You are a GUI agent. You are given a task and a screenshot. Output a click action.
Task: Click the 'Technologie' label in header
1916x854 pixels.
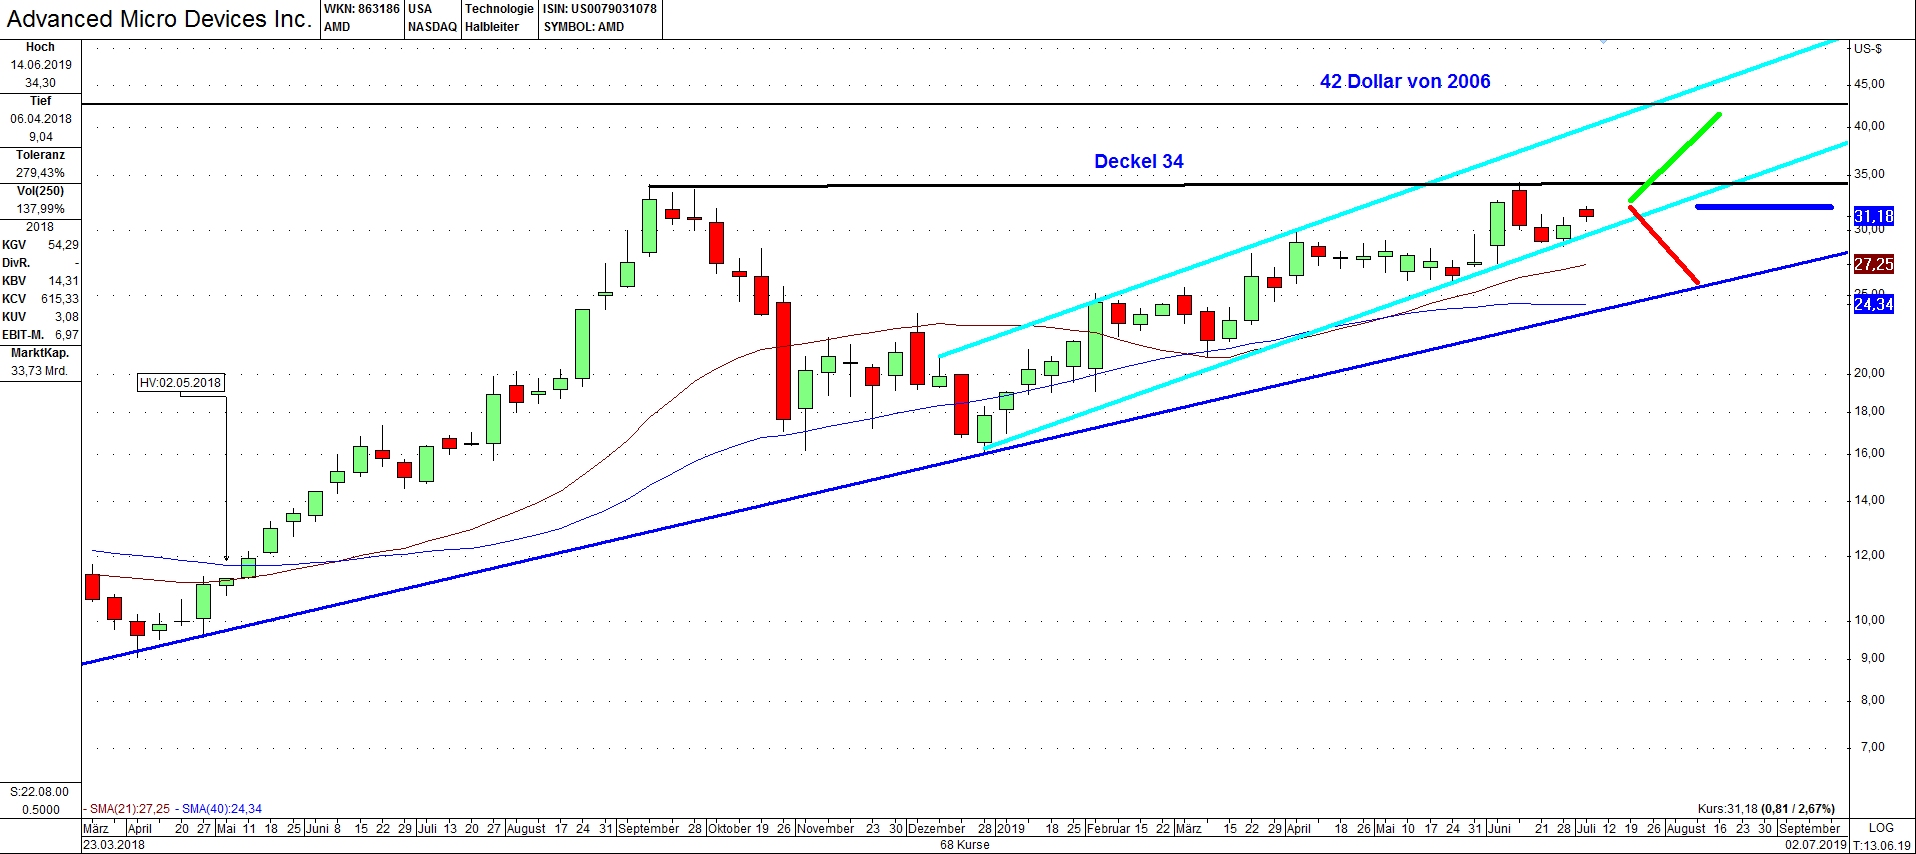499,9
